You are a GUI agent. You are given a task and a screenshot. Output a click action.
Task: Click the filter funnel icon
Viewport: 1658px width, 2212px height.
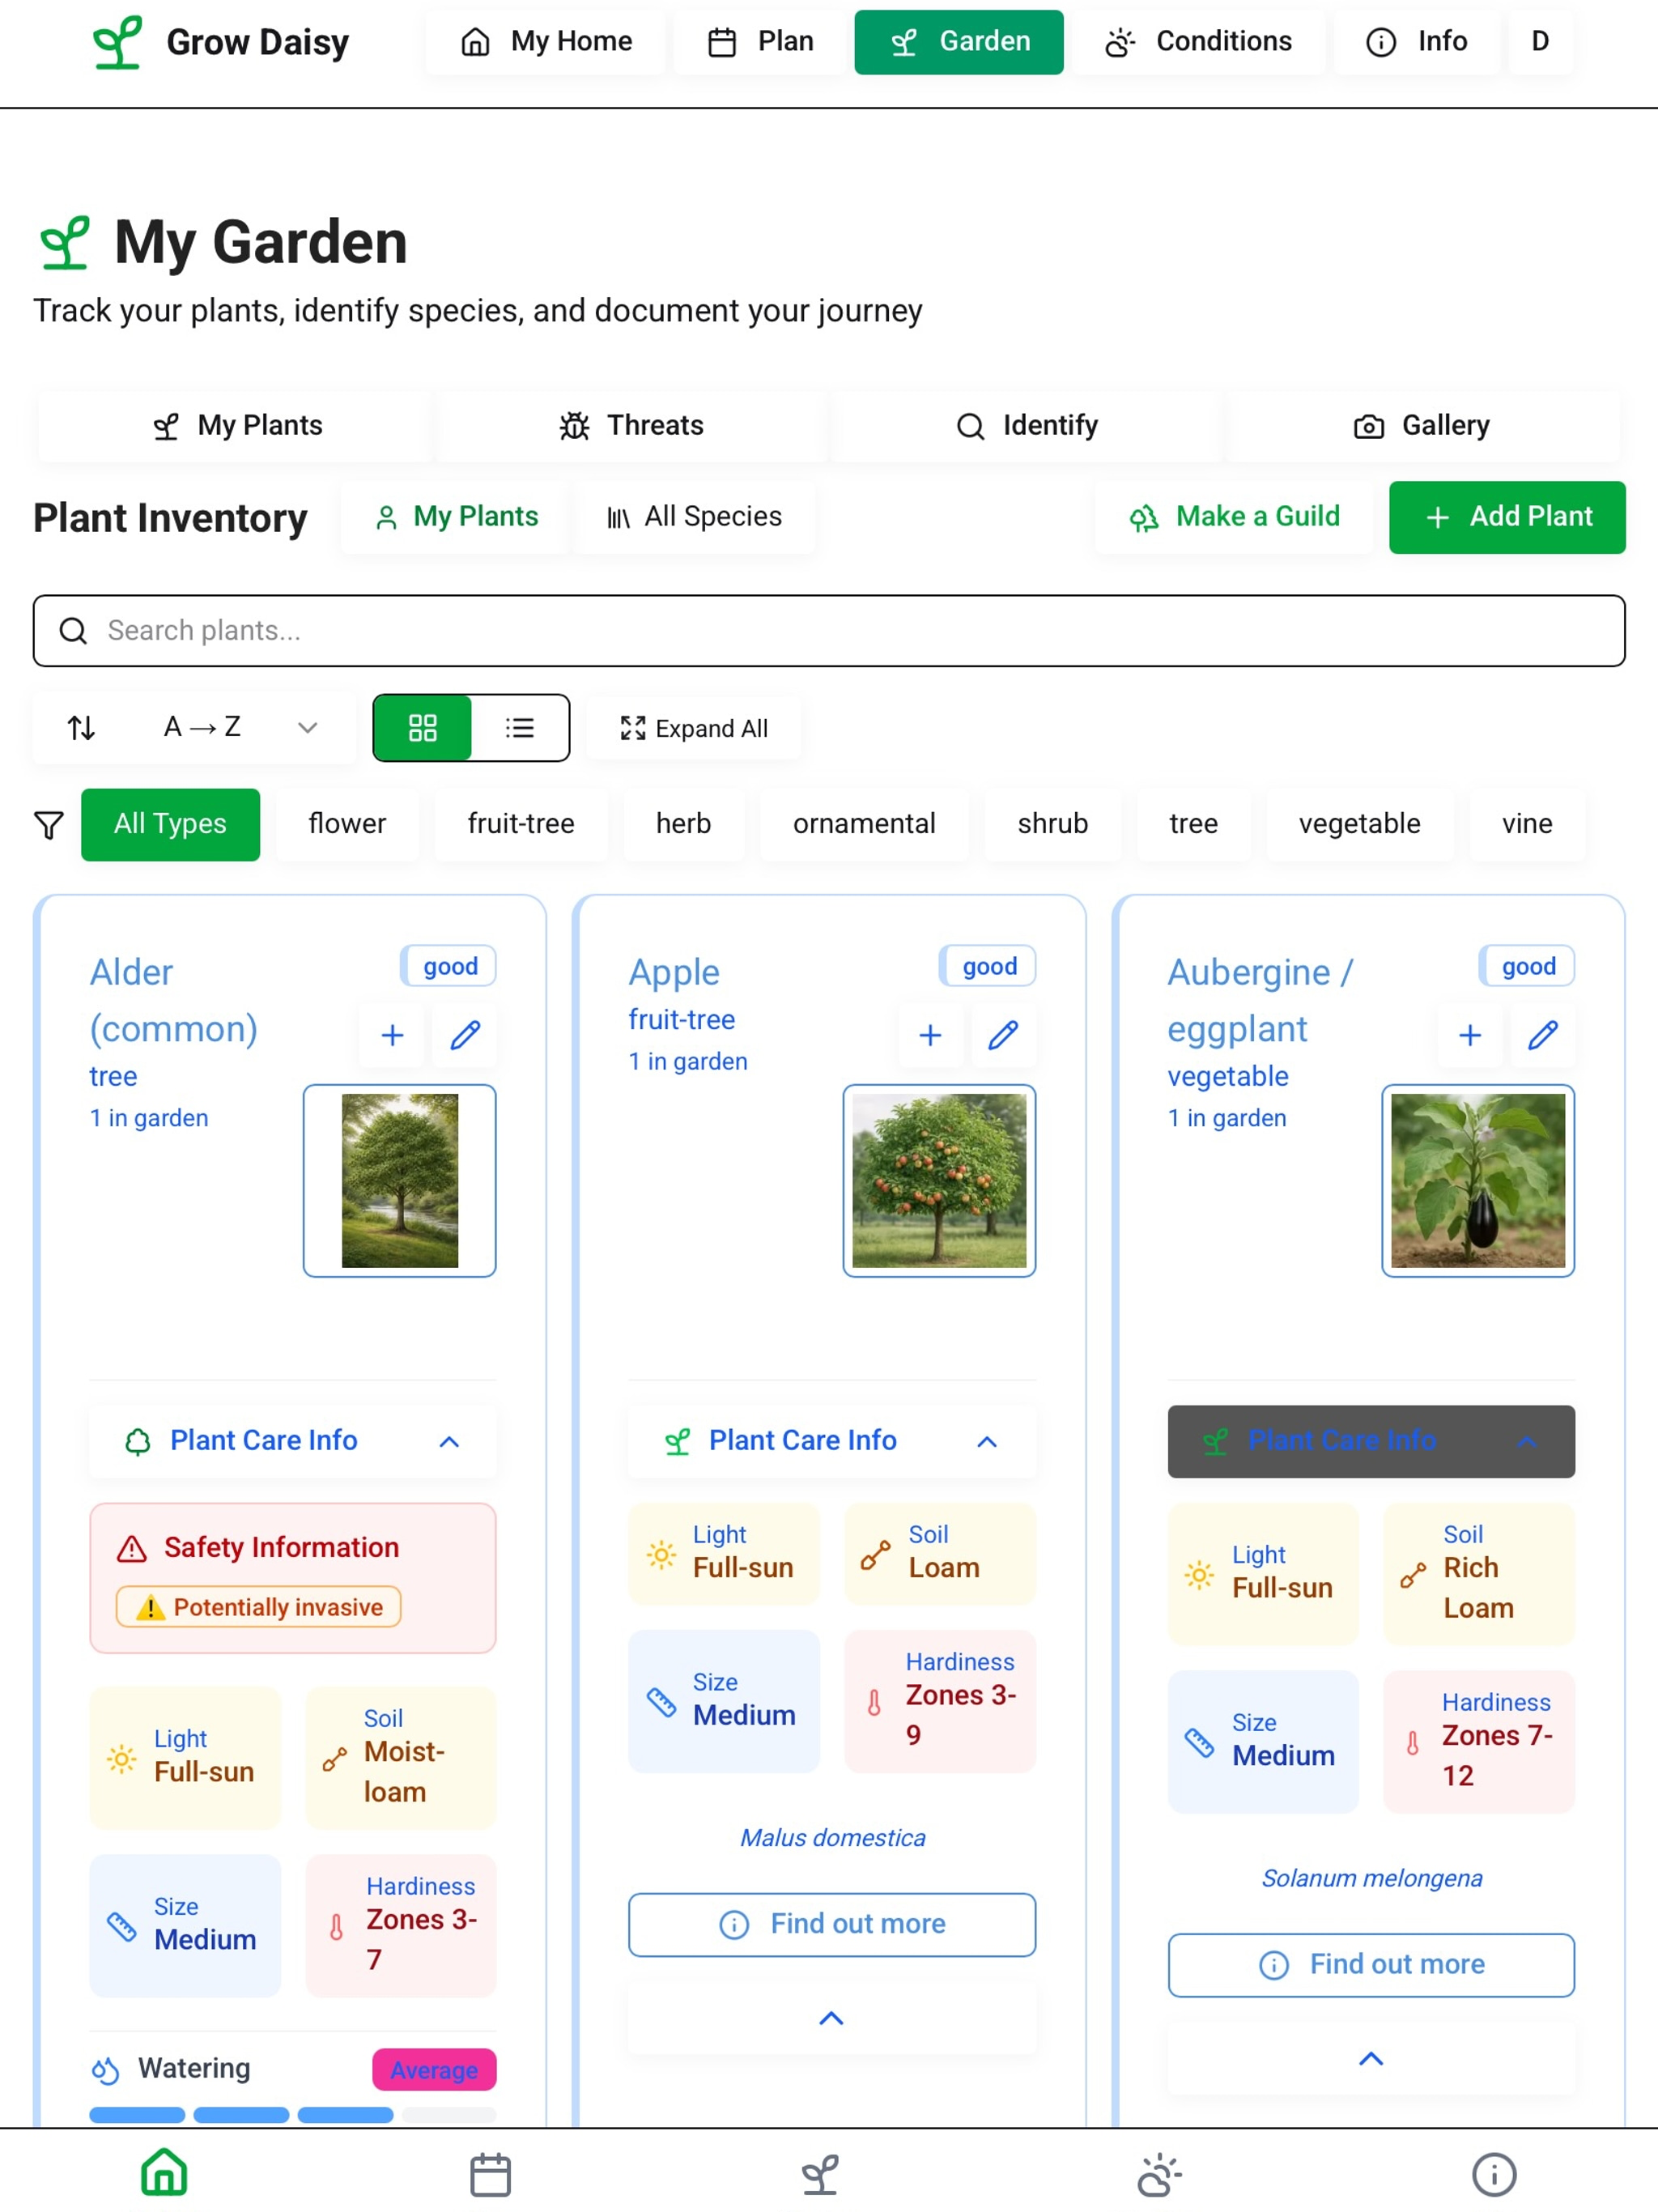click(48, 825)
